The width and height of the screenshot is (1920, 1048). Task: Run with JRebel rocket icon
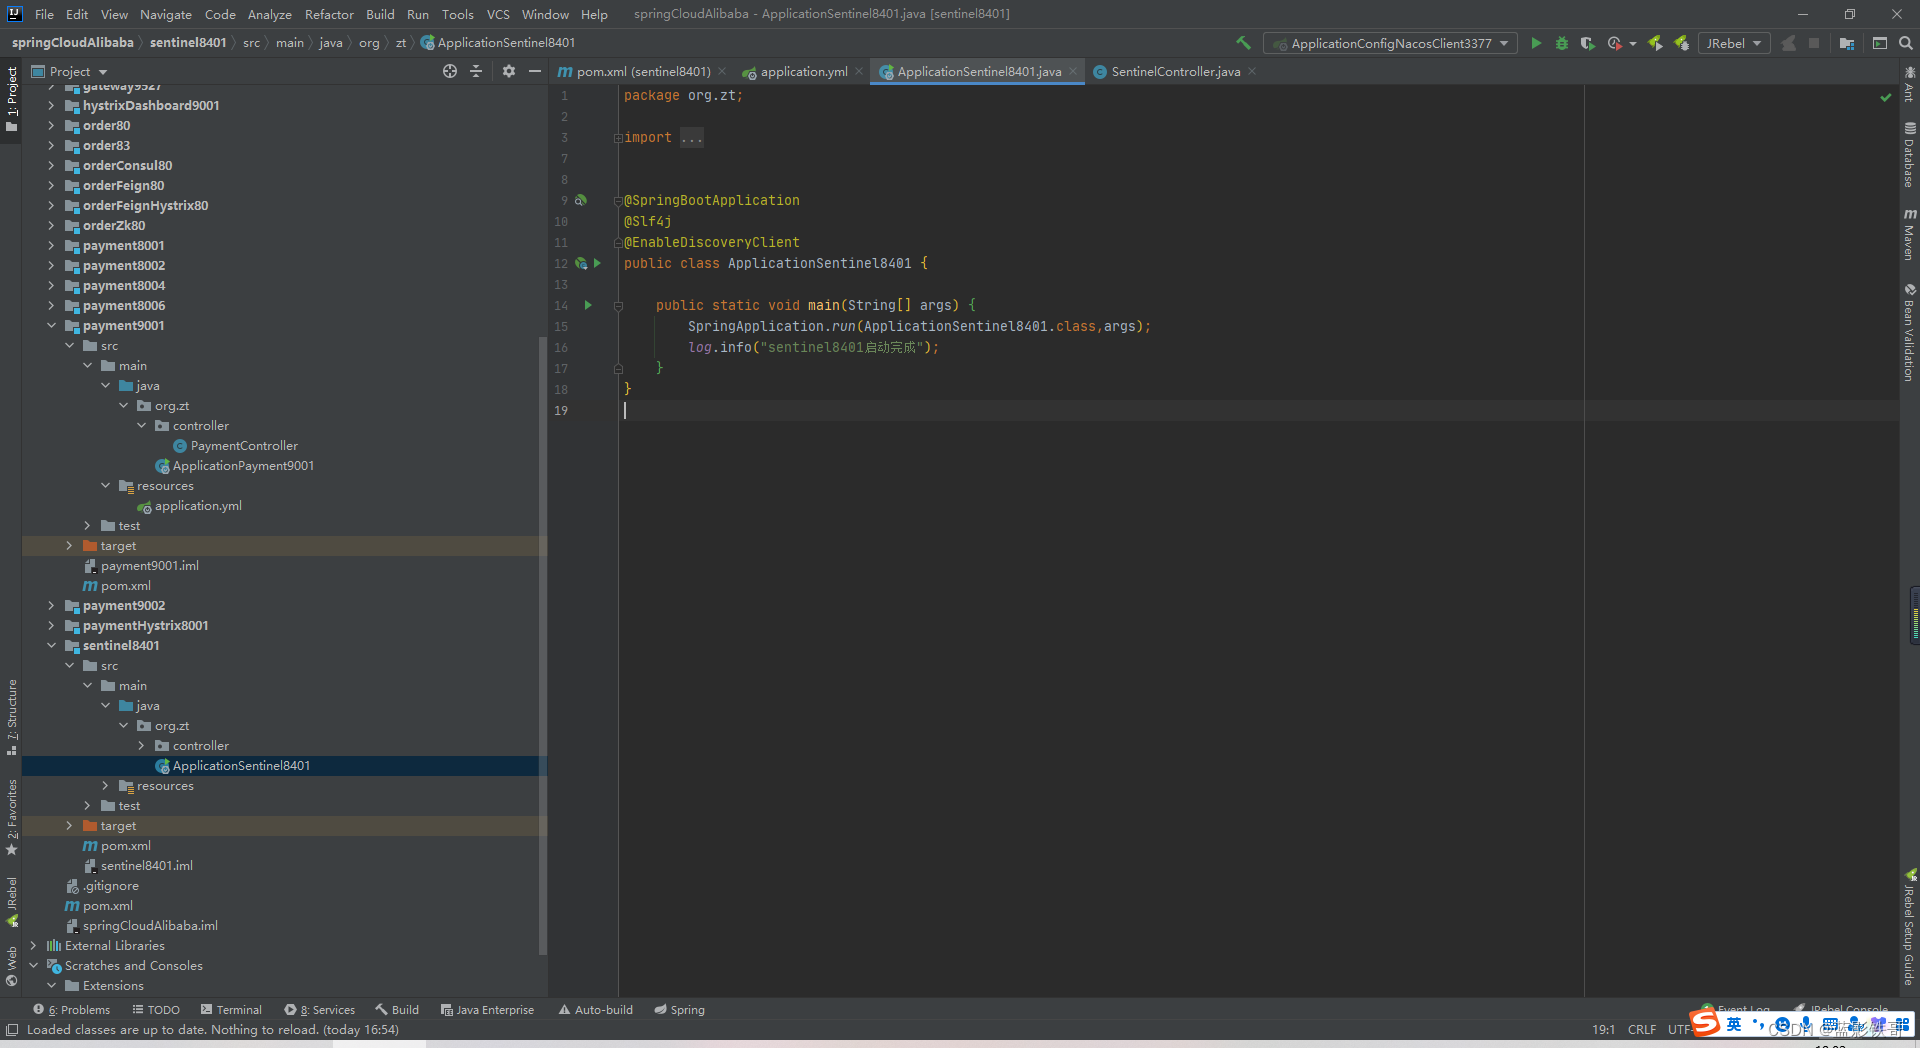coord(1655,43)
